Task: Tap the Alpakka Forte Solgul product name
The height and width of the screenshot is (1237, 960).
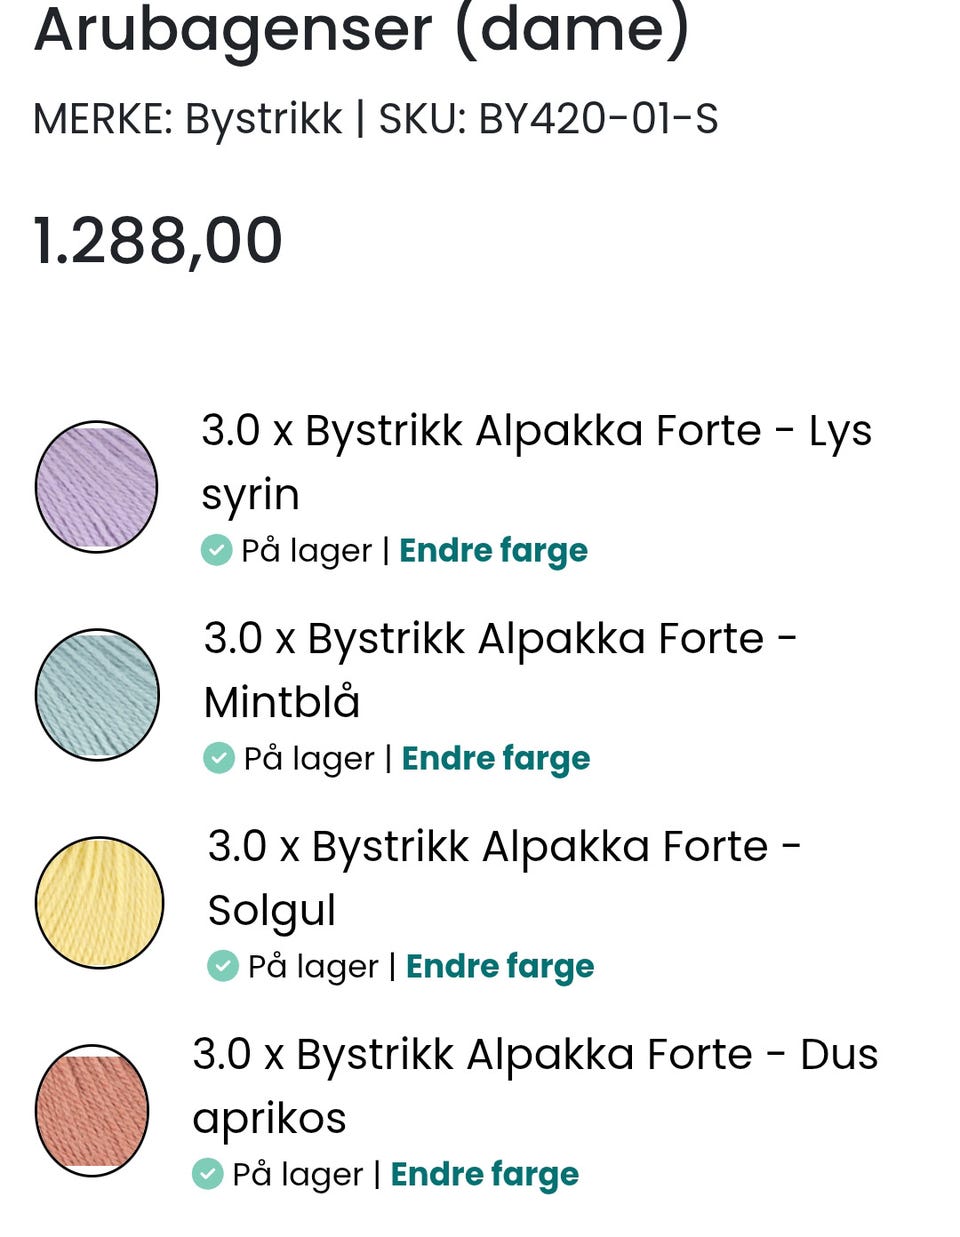Action: 504,877
